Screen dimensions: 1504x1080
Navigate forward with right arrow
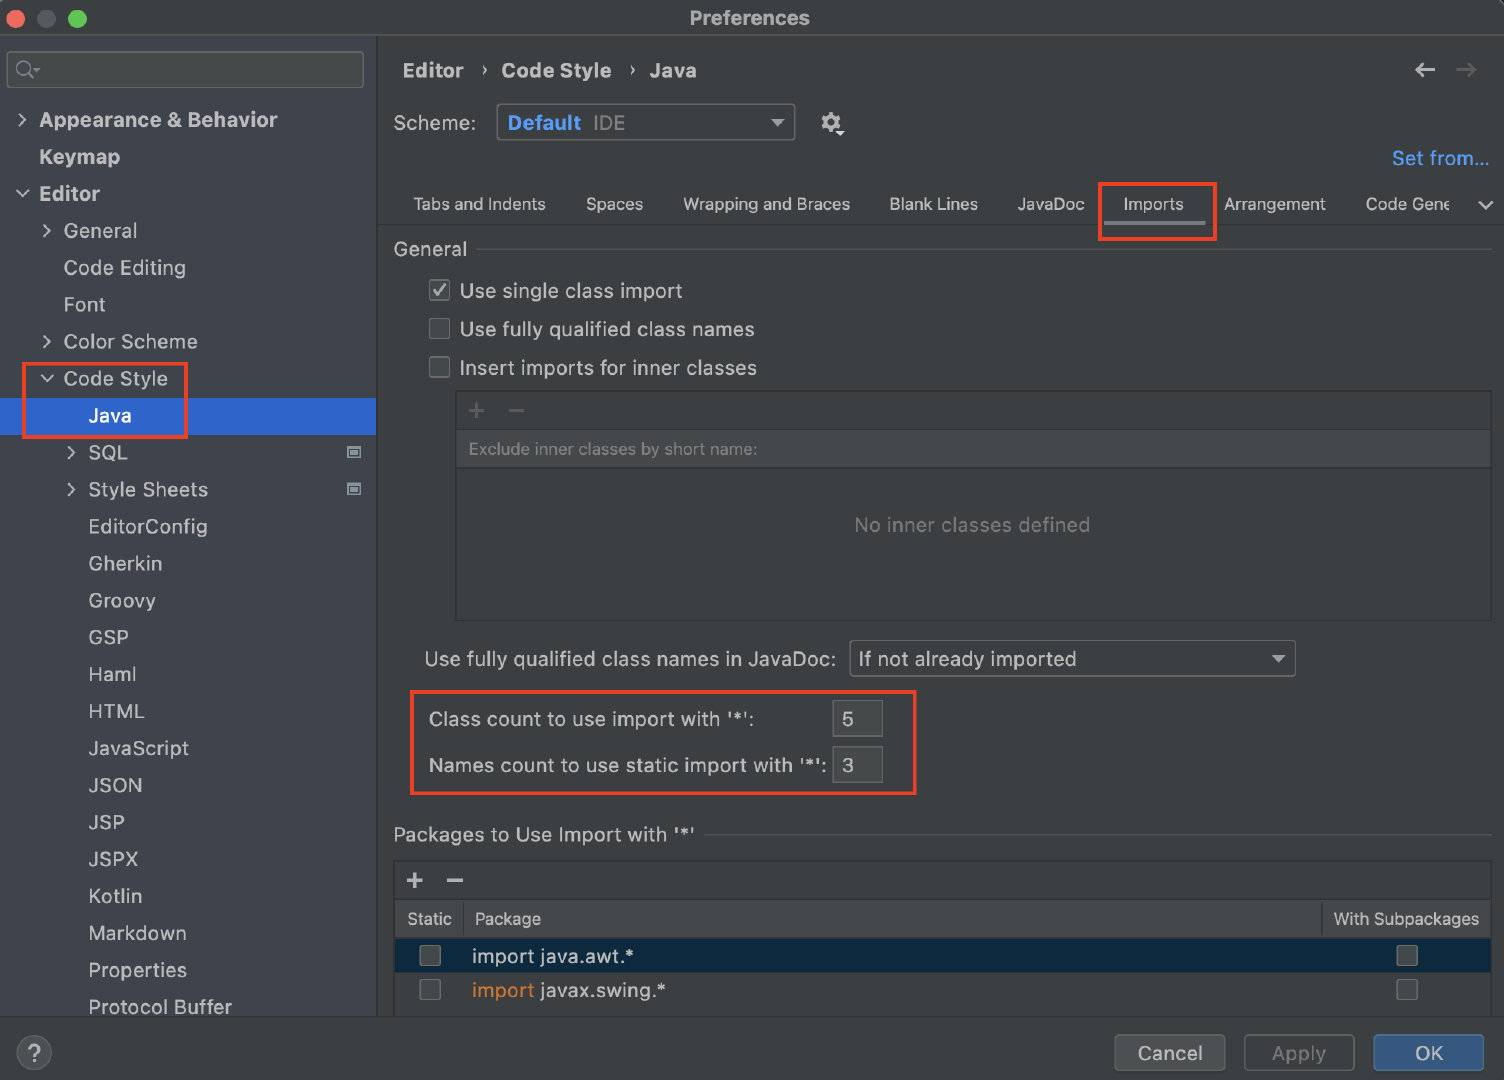click(1466, 70)
